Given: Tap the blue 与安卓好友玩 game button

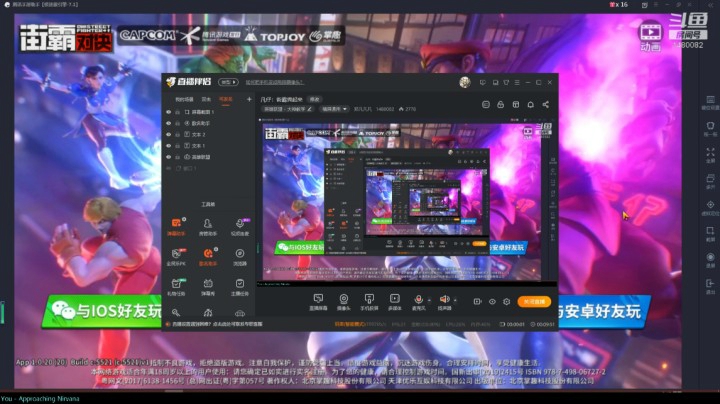Looking at the screenshot, I should coord(605,311).
